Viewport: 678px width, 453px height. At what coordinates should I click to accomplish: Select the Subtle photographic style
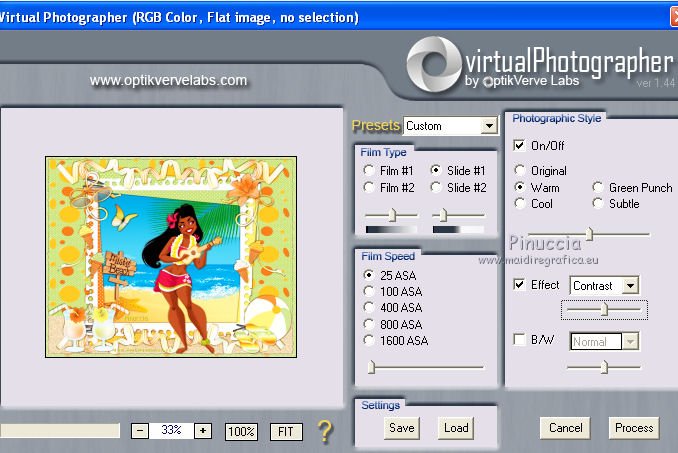pos(598,203)
